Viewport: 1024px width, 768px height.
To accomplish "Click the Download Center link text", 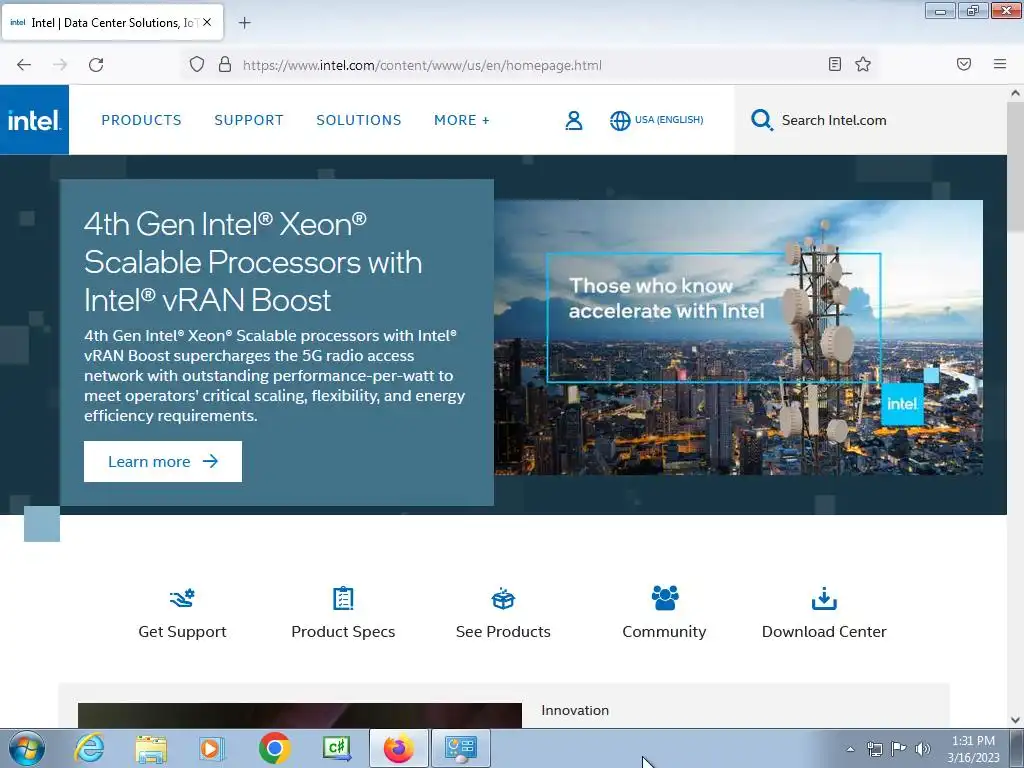I will (x=824, y=632).
